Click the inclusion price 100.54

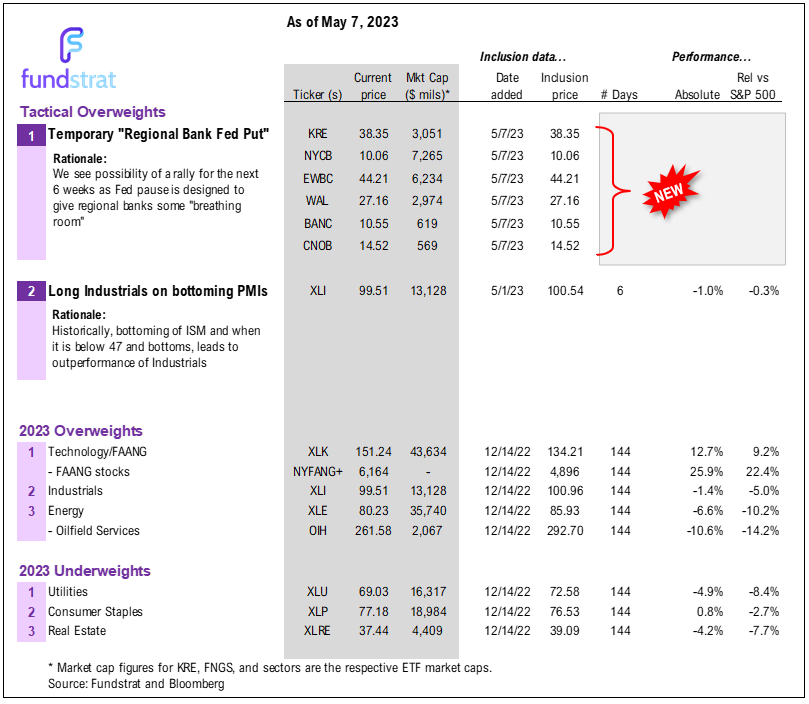(x=565, y=291)
